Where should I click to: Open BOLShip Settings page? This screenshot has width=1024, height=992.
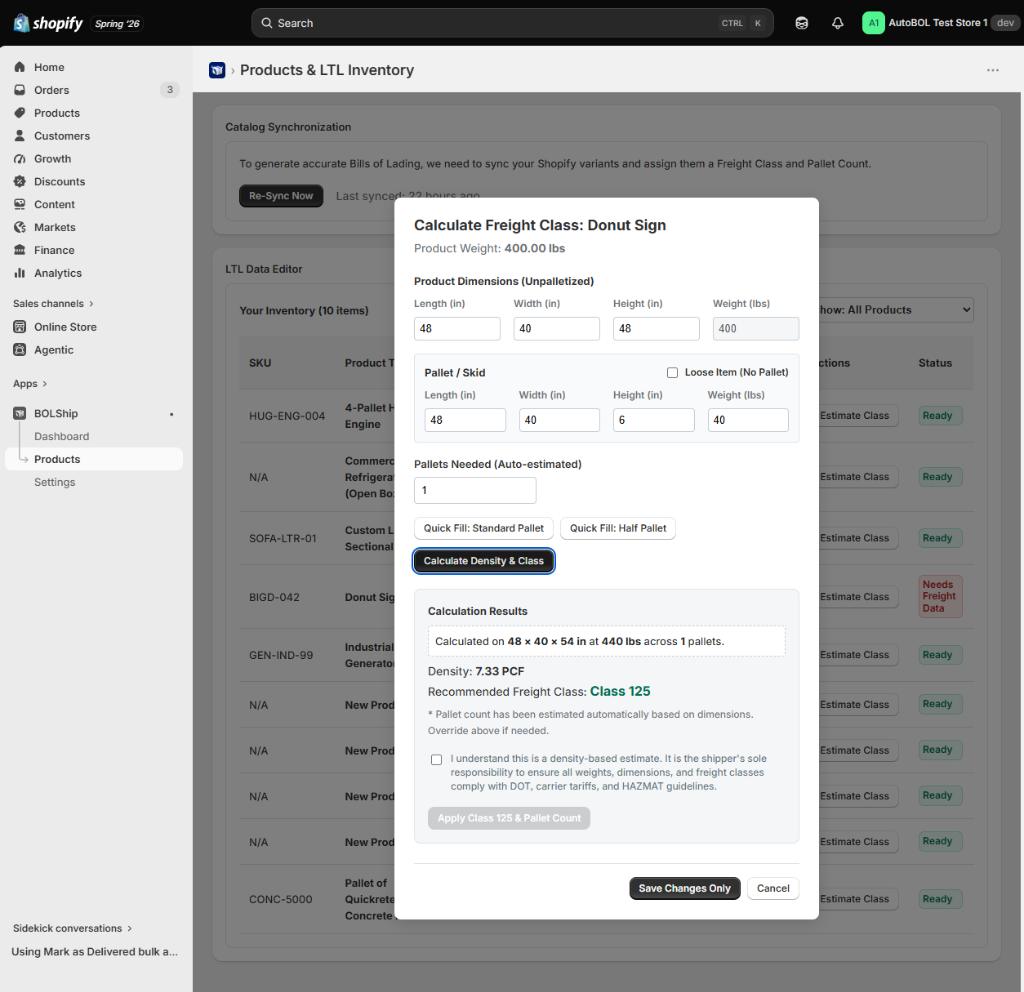[55, 482]
